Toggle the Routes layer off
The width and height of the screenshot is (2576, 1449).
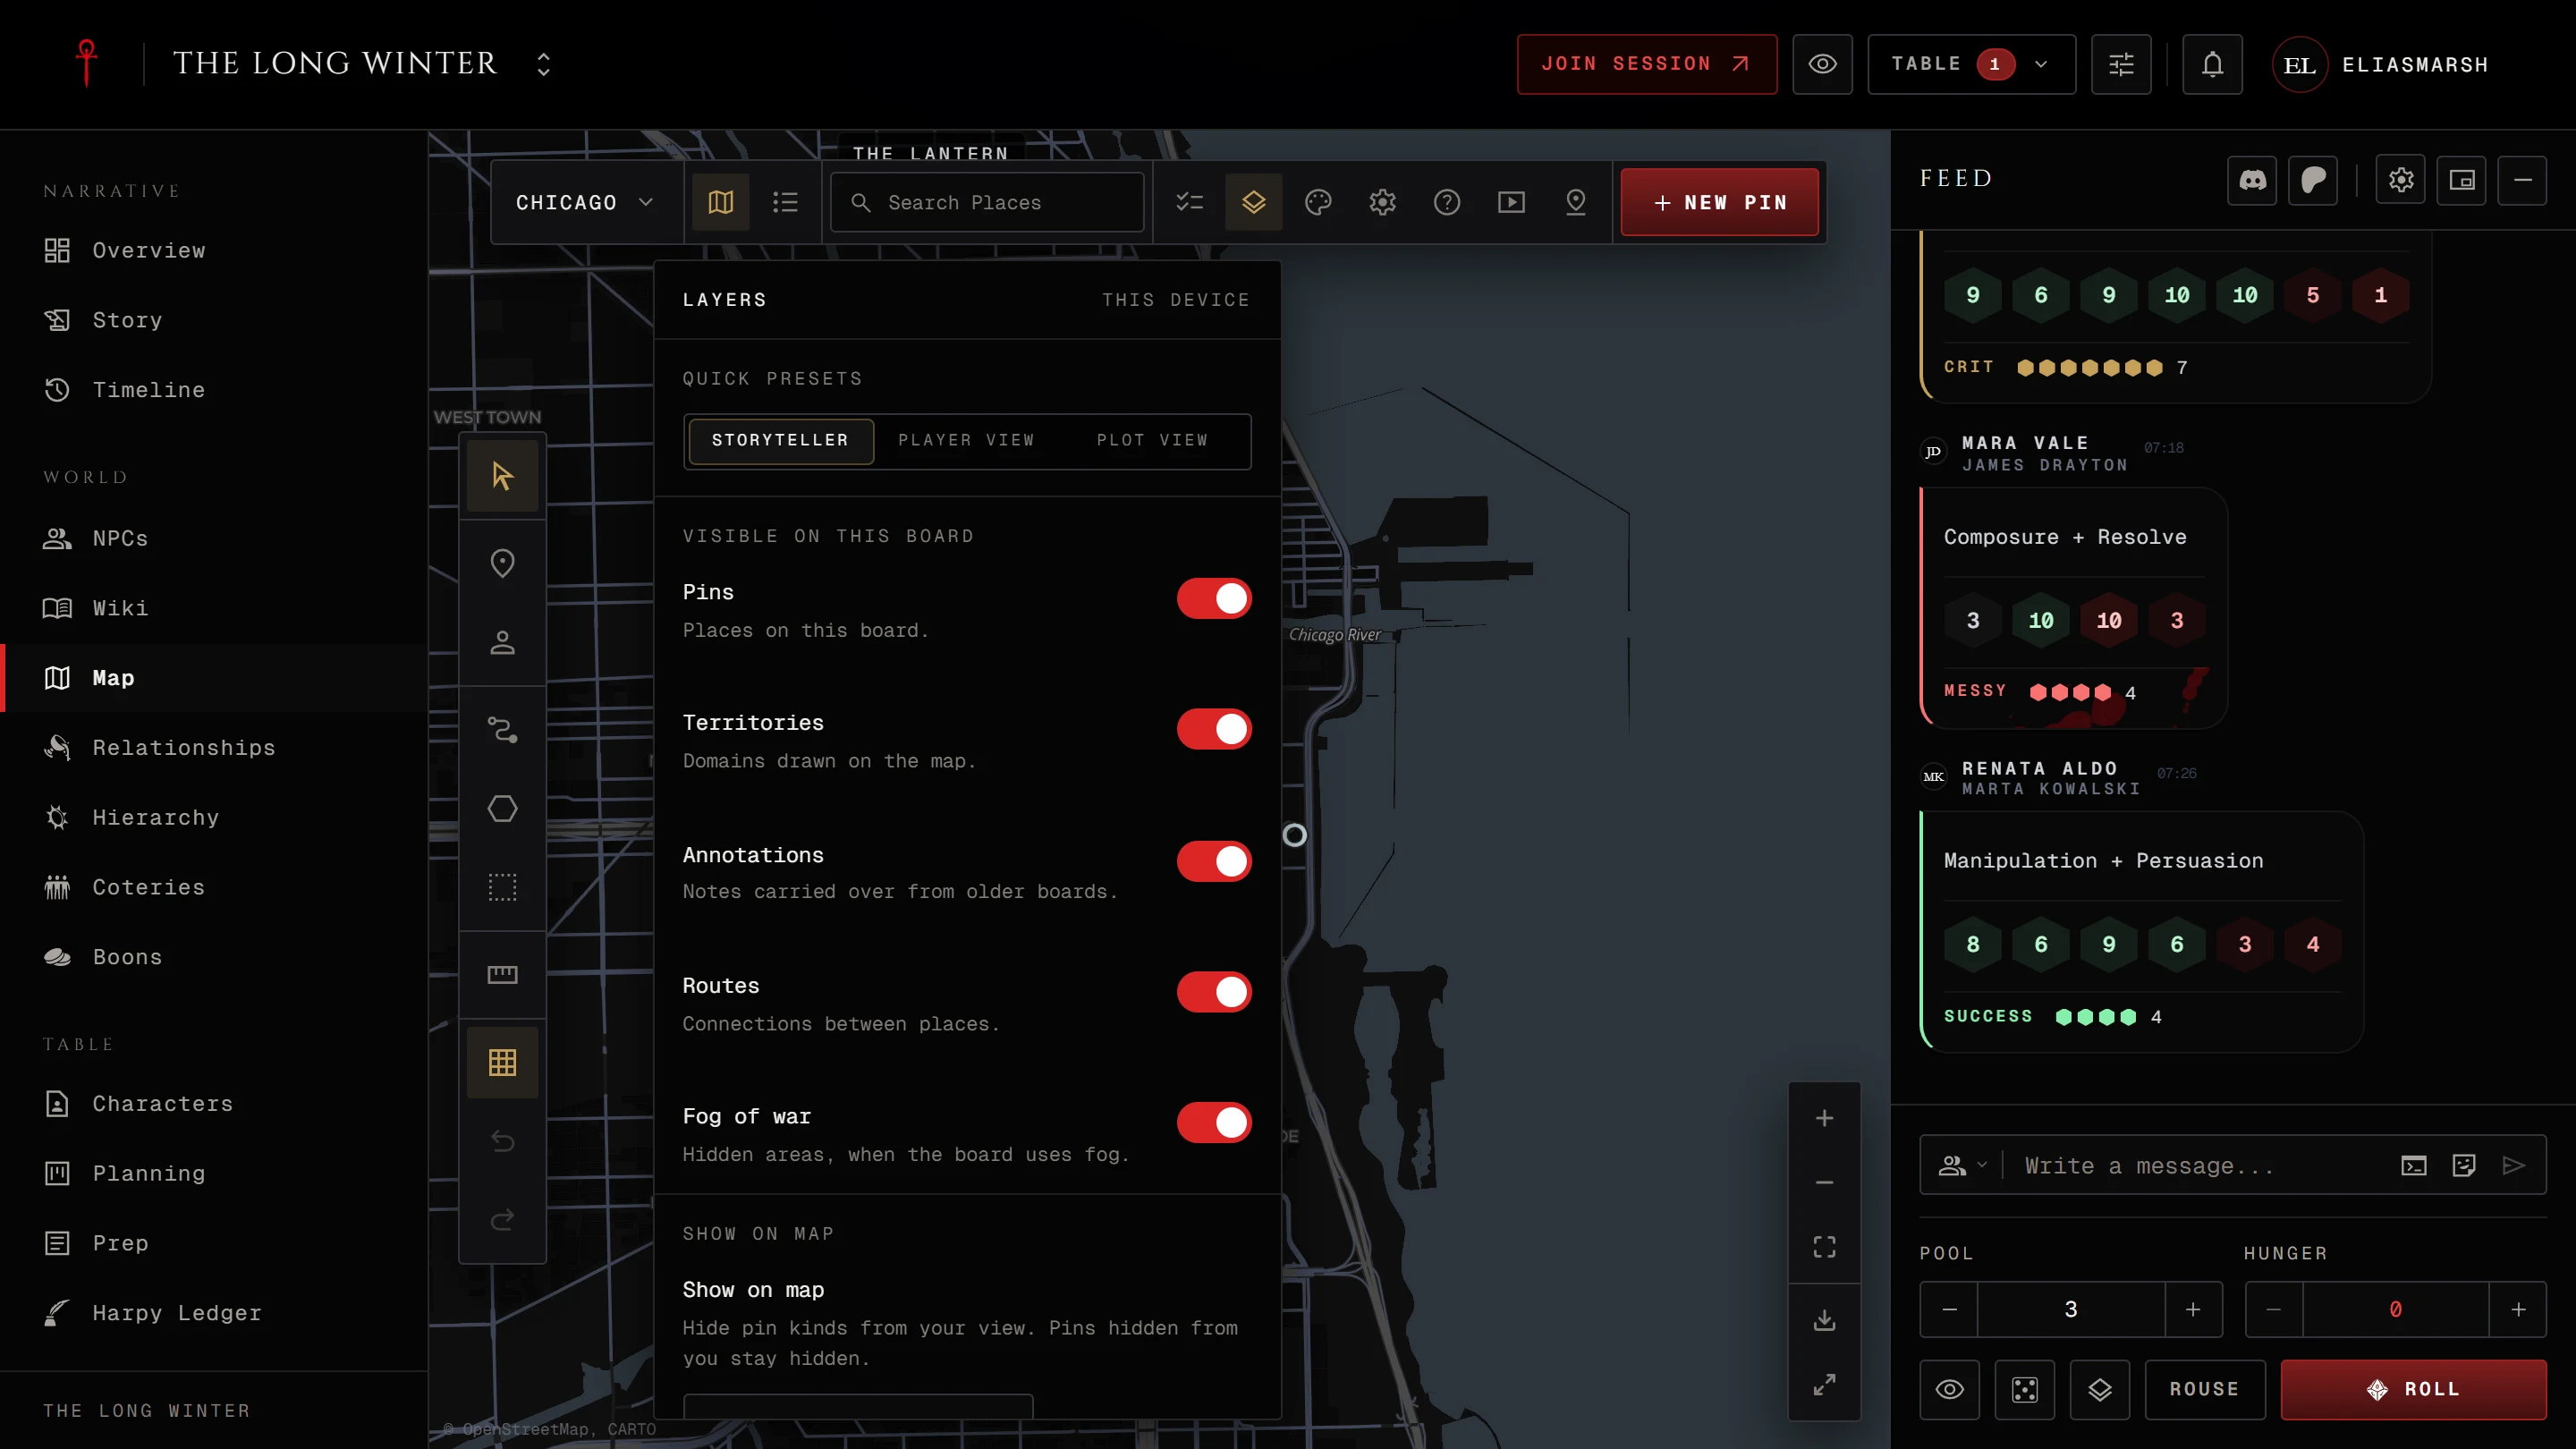(1214, 992)
